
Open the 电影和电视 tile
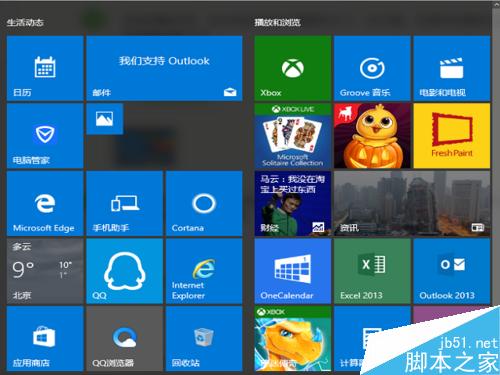[x=452, y=68]
